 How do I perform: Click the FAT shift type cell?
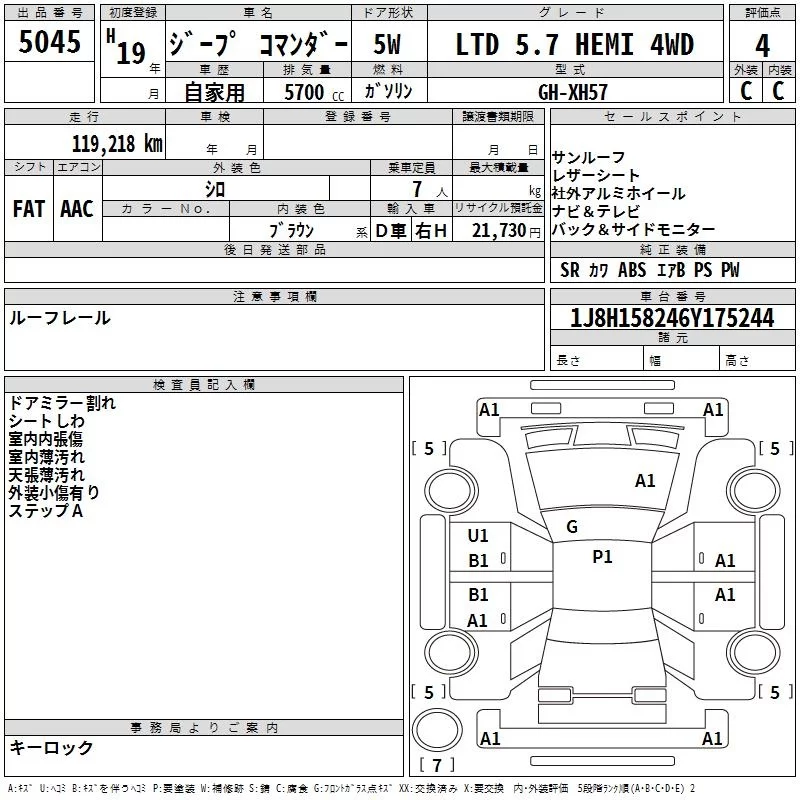[28, 208]
